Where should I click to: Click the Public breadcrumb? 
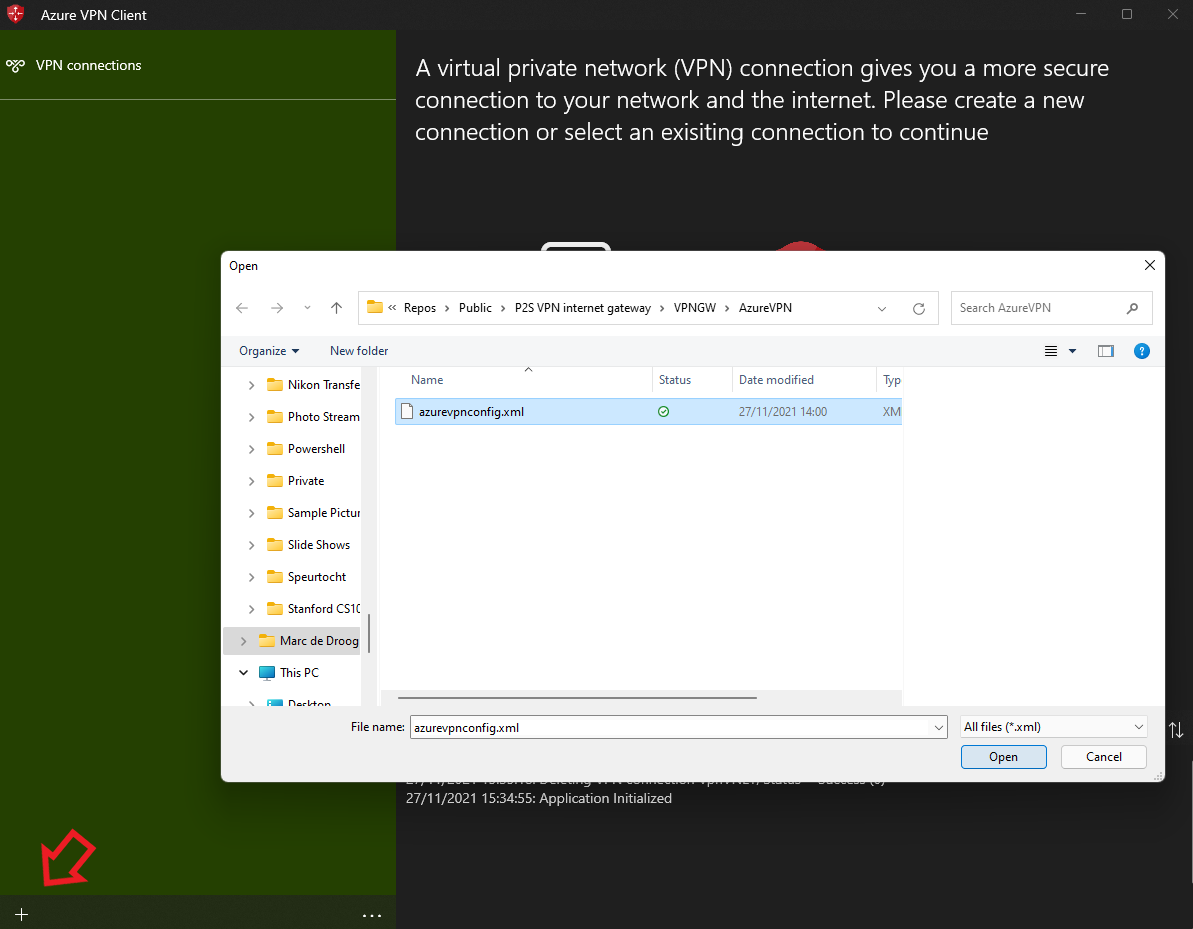[475, 308]
